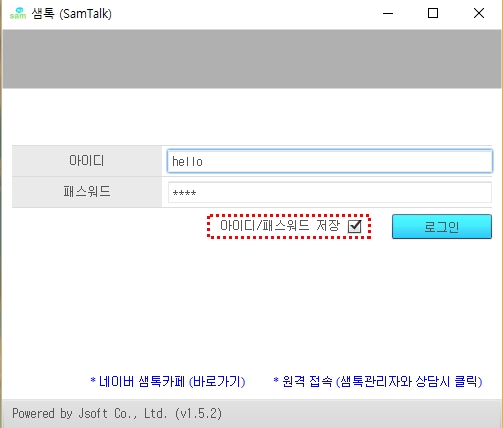Close the SamTalk login window
Screen dimensions: 503x428
[x=479, y=13]
